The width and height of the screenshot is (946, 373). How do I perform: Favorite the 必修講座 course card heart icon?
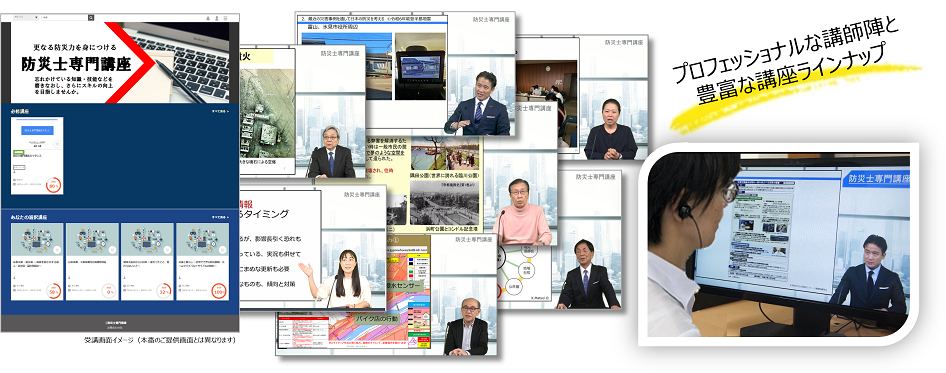[57, 144]
